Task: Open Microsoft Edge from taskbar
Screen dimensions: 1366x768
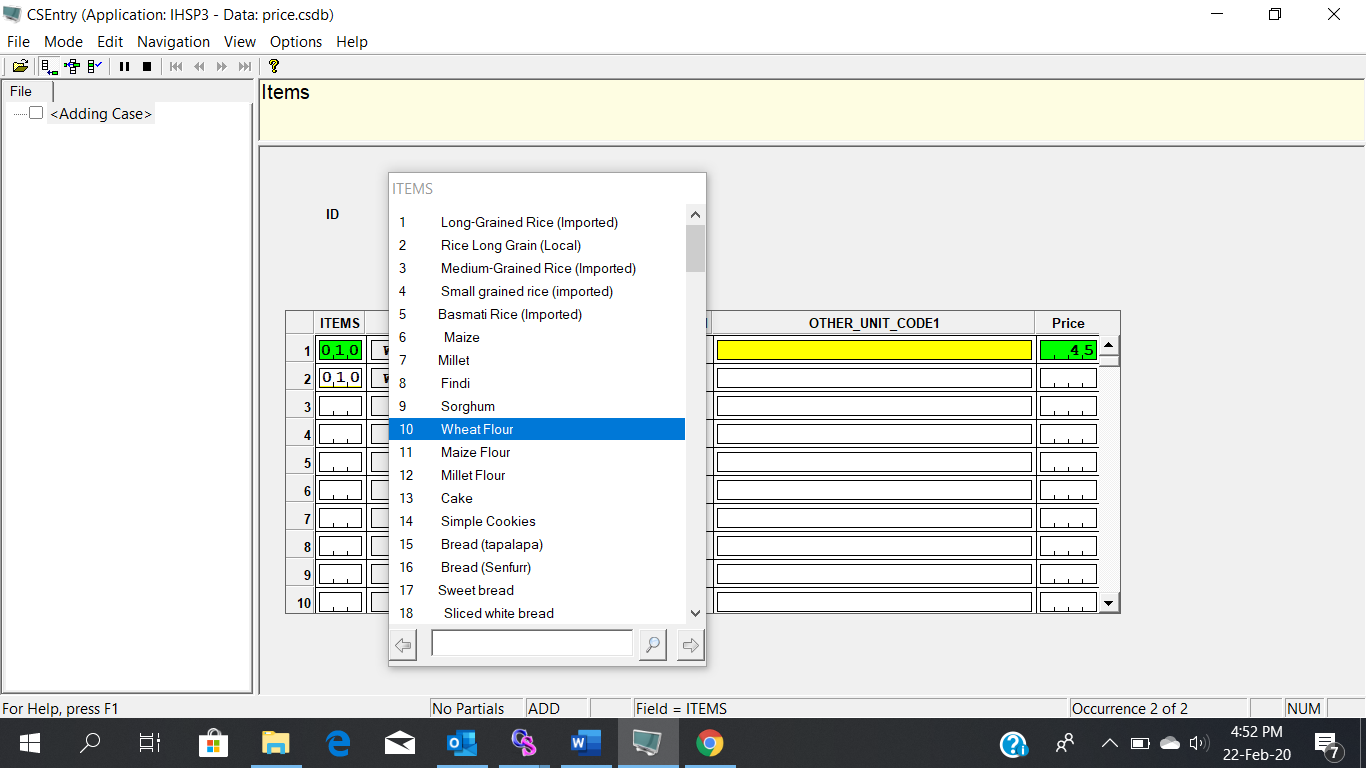Action: pos(338,743)
